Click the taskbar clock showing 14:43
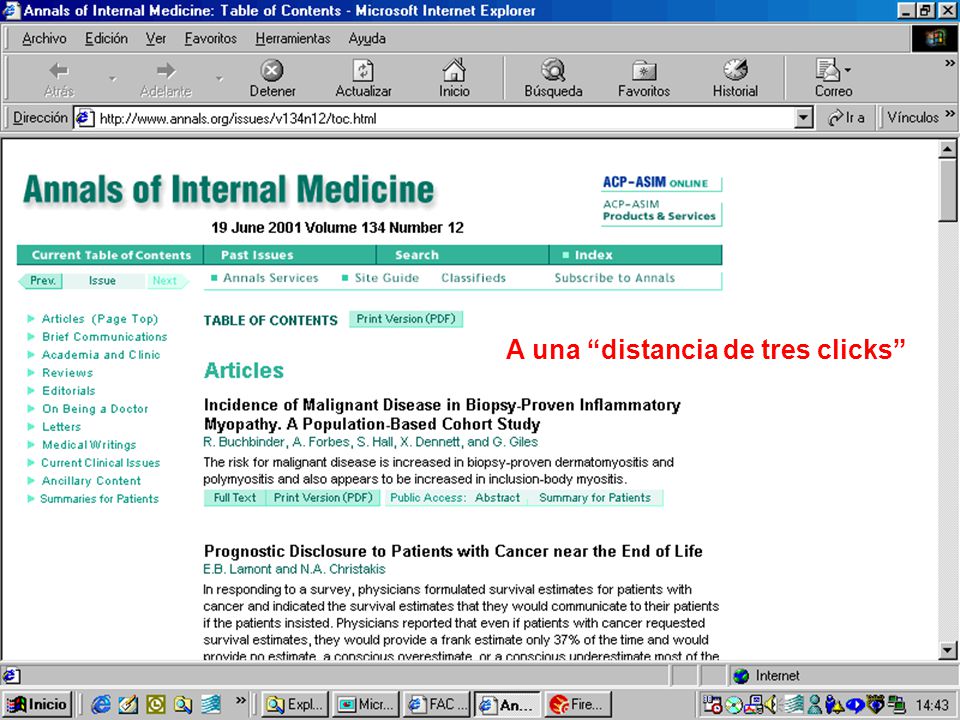960x720 pixels. coord(932,705)
